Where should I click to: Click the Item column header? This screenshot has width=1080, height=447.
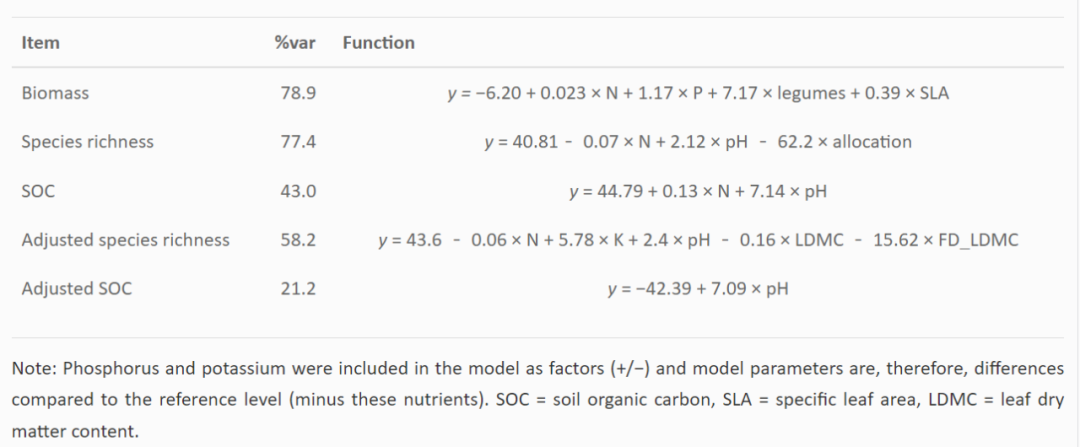pos(40,43)
